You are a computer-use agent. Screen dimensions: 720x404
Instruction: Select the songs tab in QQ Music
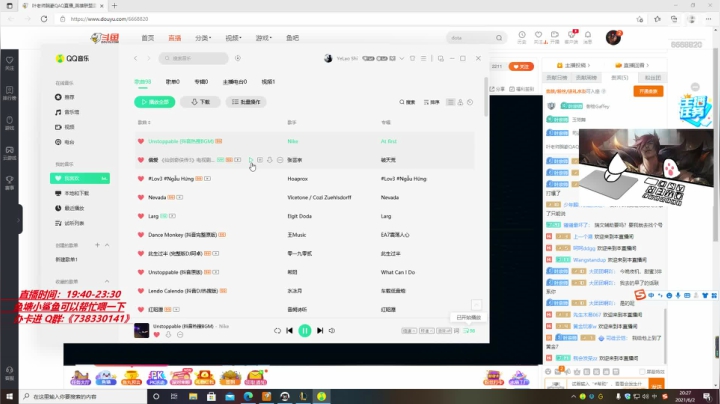click(142, 82)
